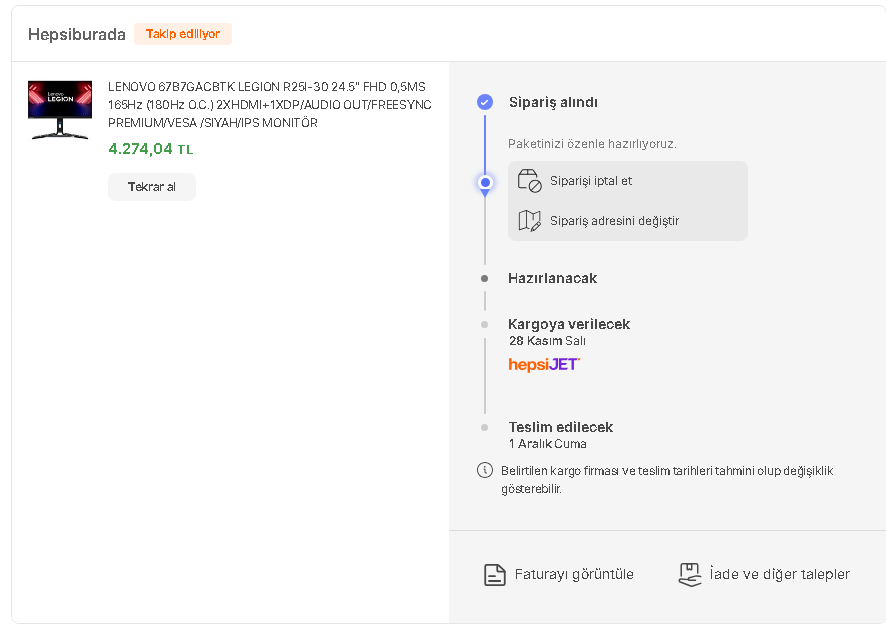886x630 pixels.
Task: Open İade ve diğer talepler text link
Action: pyautogui.click(x=779, y=574)
